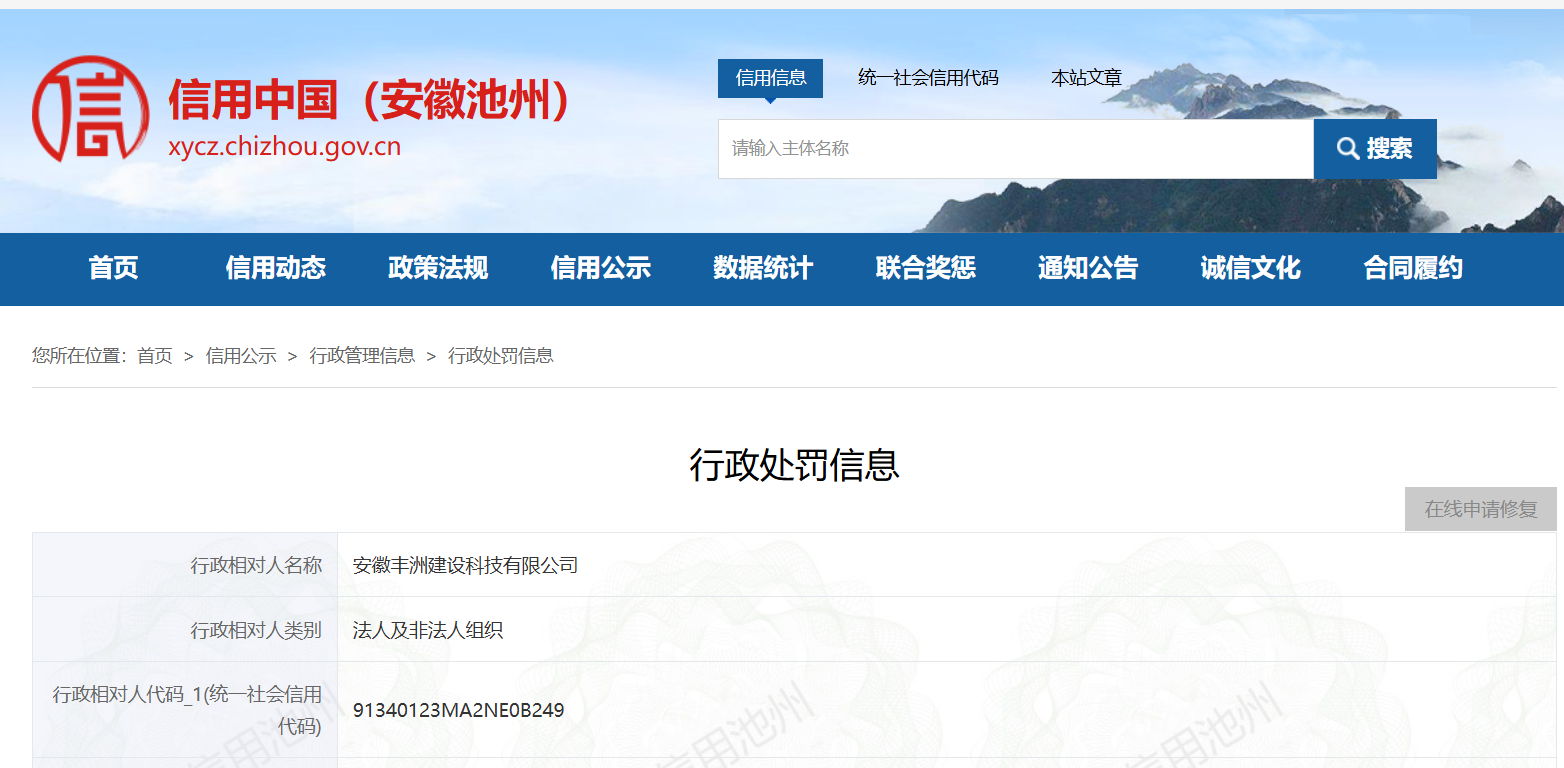Image resolution: width=1564 pixels, height=768 pixels.
Task: Open 首页 in the navigation bar
Action: coord(113,268)
